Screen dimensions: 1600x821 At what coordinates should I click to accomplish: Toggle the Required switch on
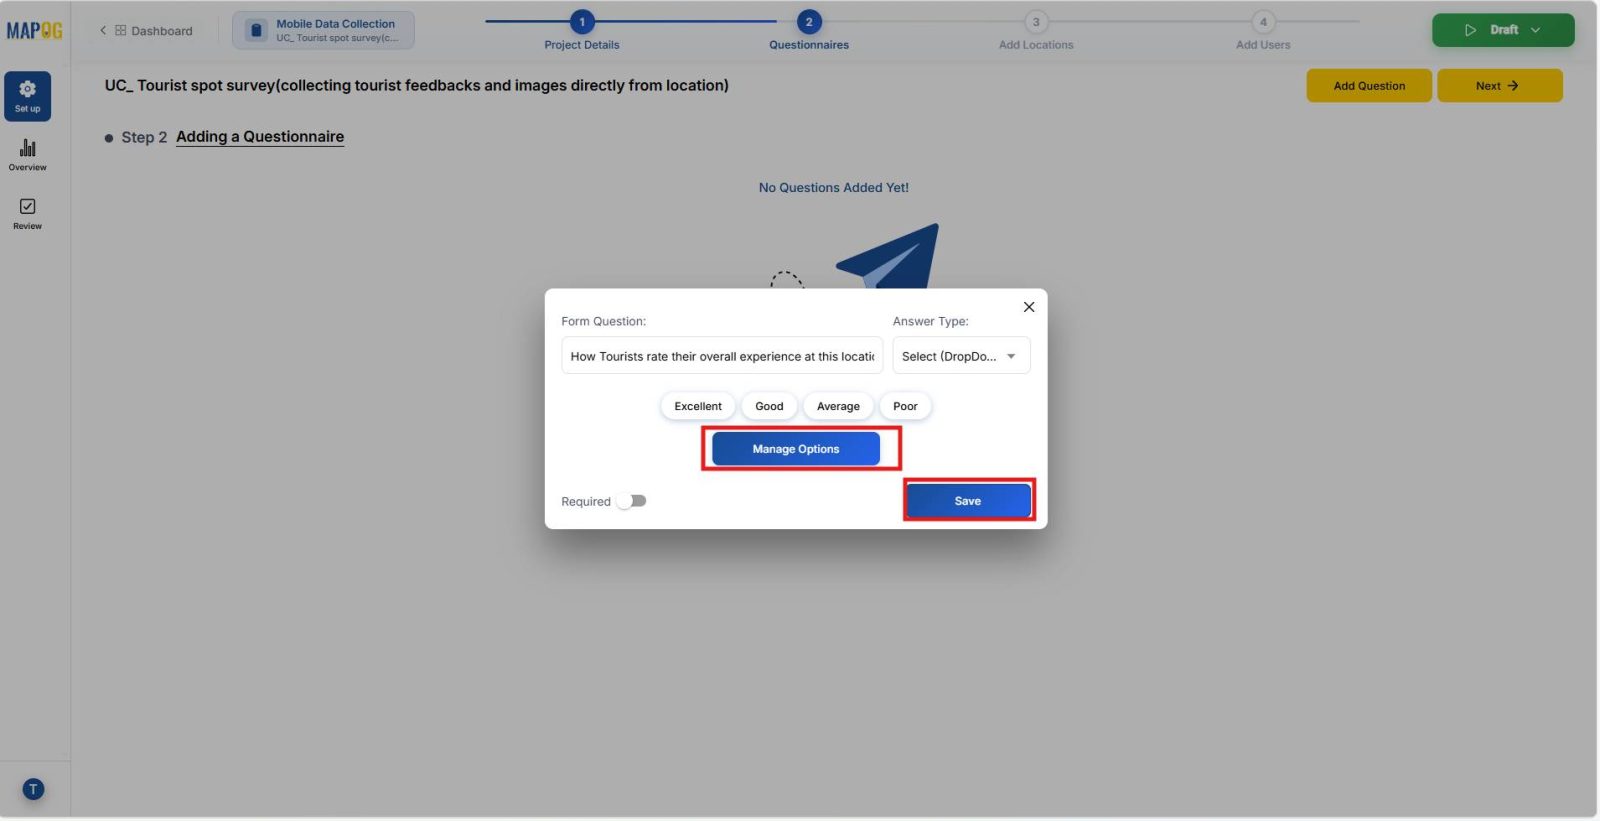point(632,501)
